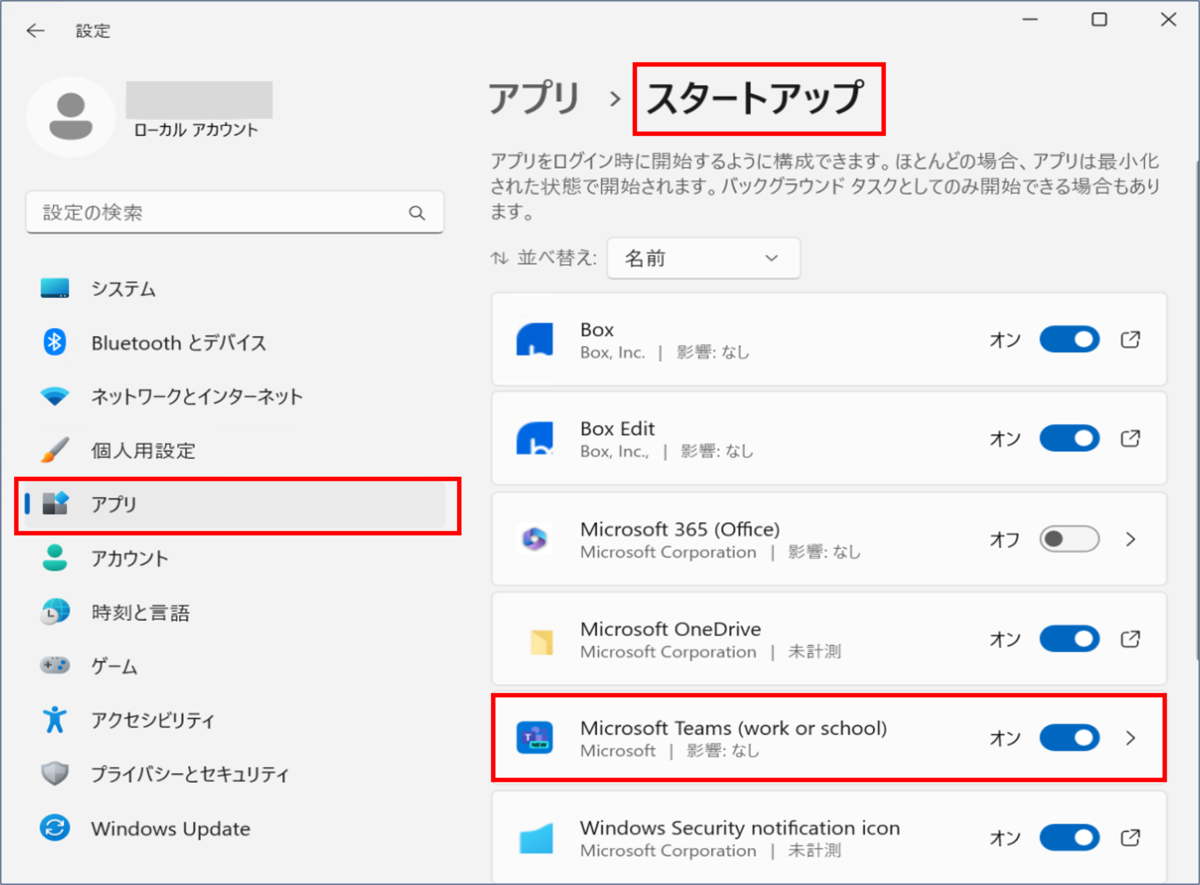Turn on Microsoft 365 (Office) startup toggle

point(1069,539)
